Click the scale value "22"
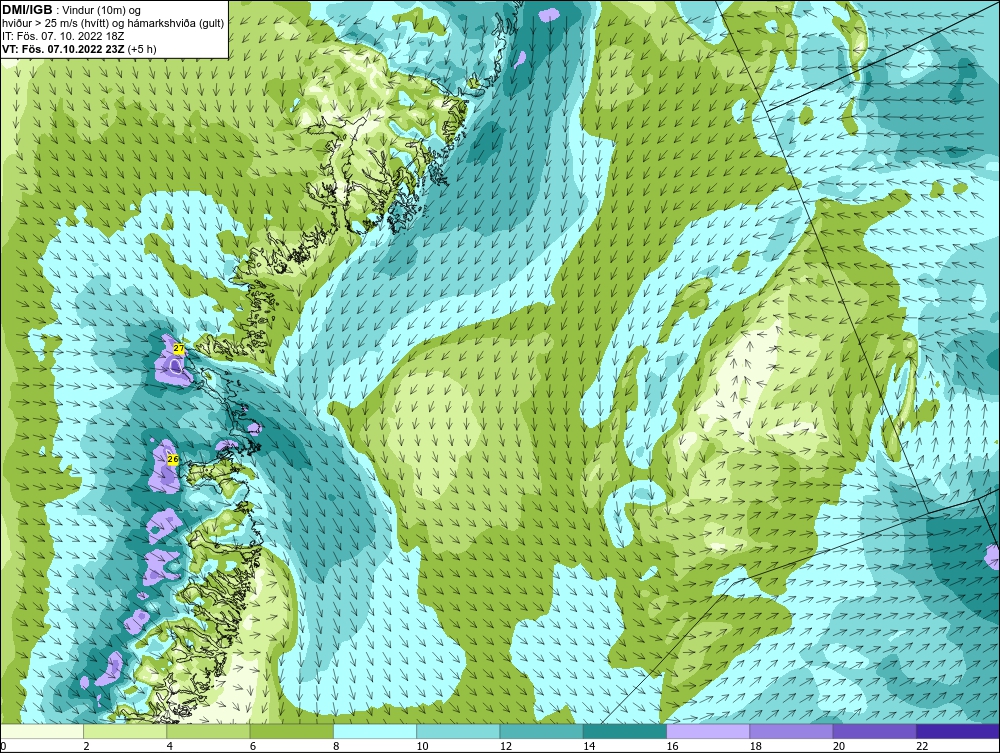This screenshot has width=1000, height=753. pos(922,747)
